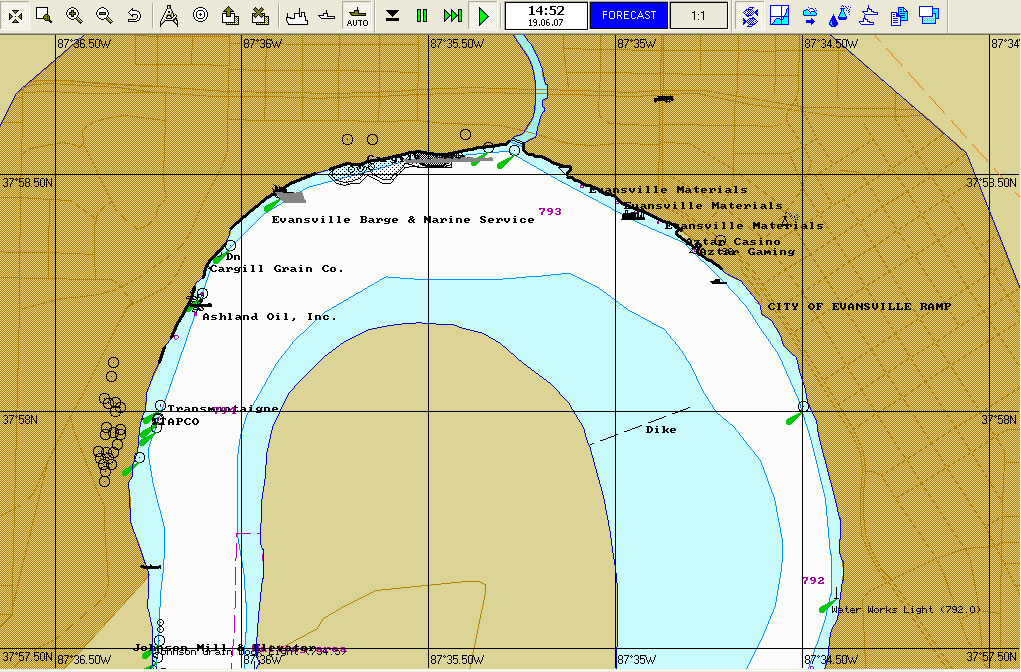Click the chart remove icon with X
The height and width of the screenshot is (672, 1021).
[x=260, y=16]
